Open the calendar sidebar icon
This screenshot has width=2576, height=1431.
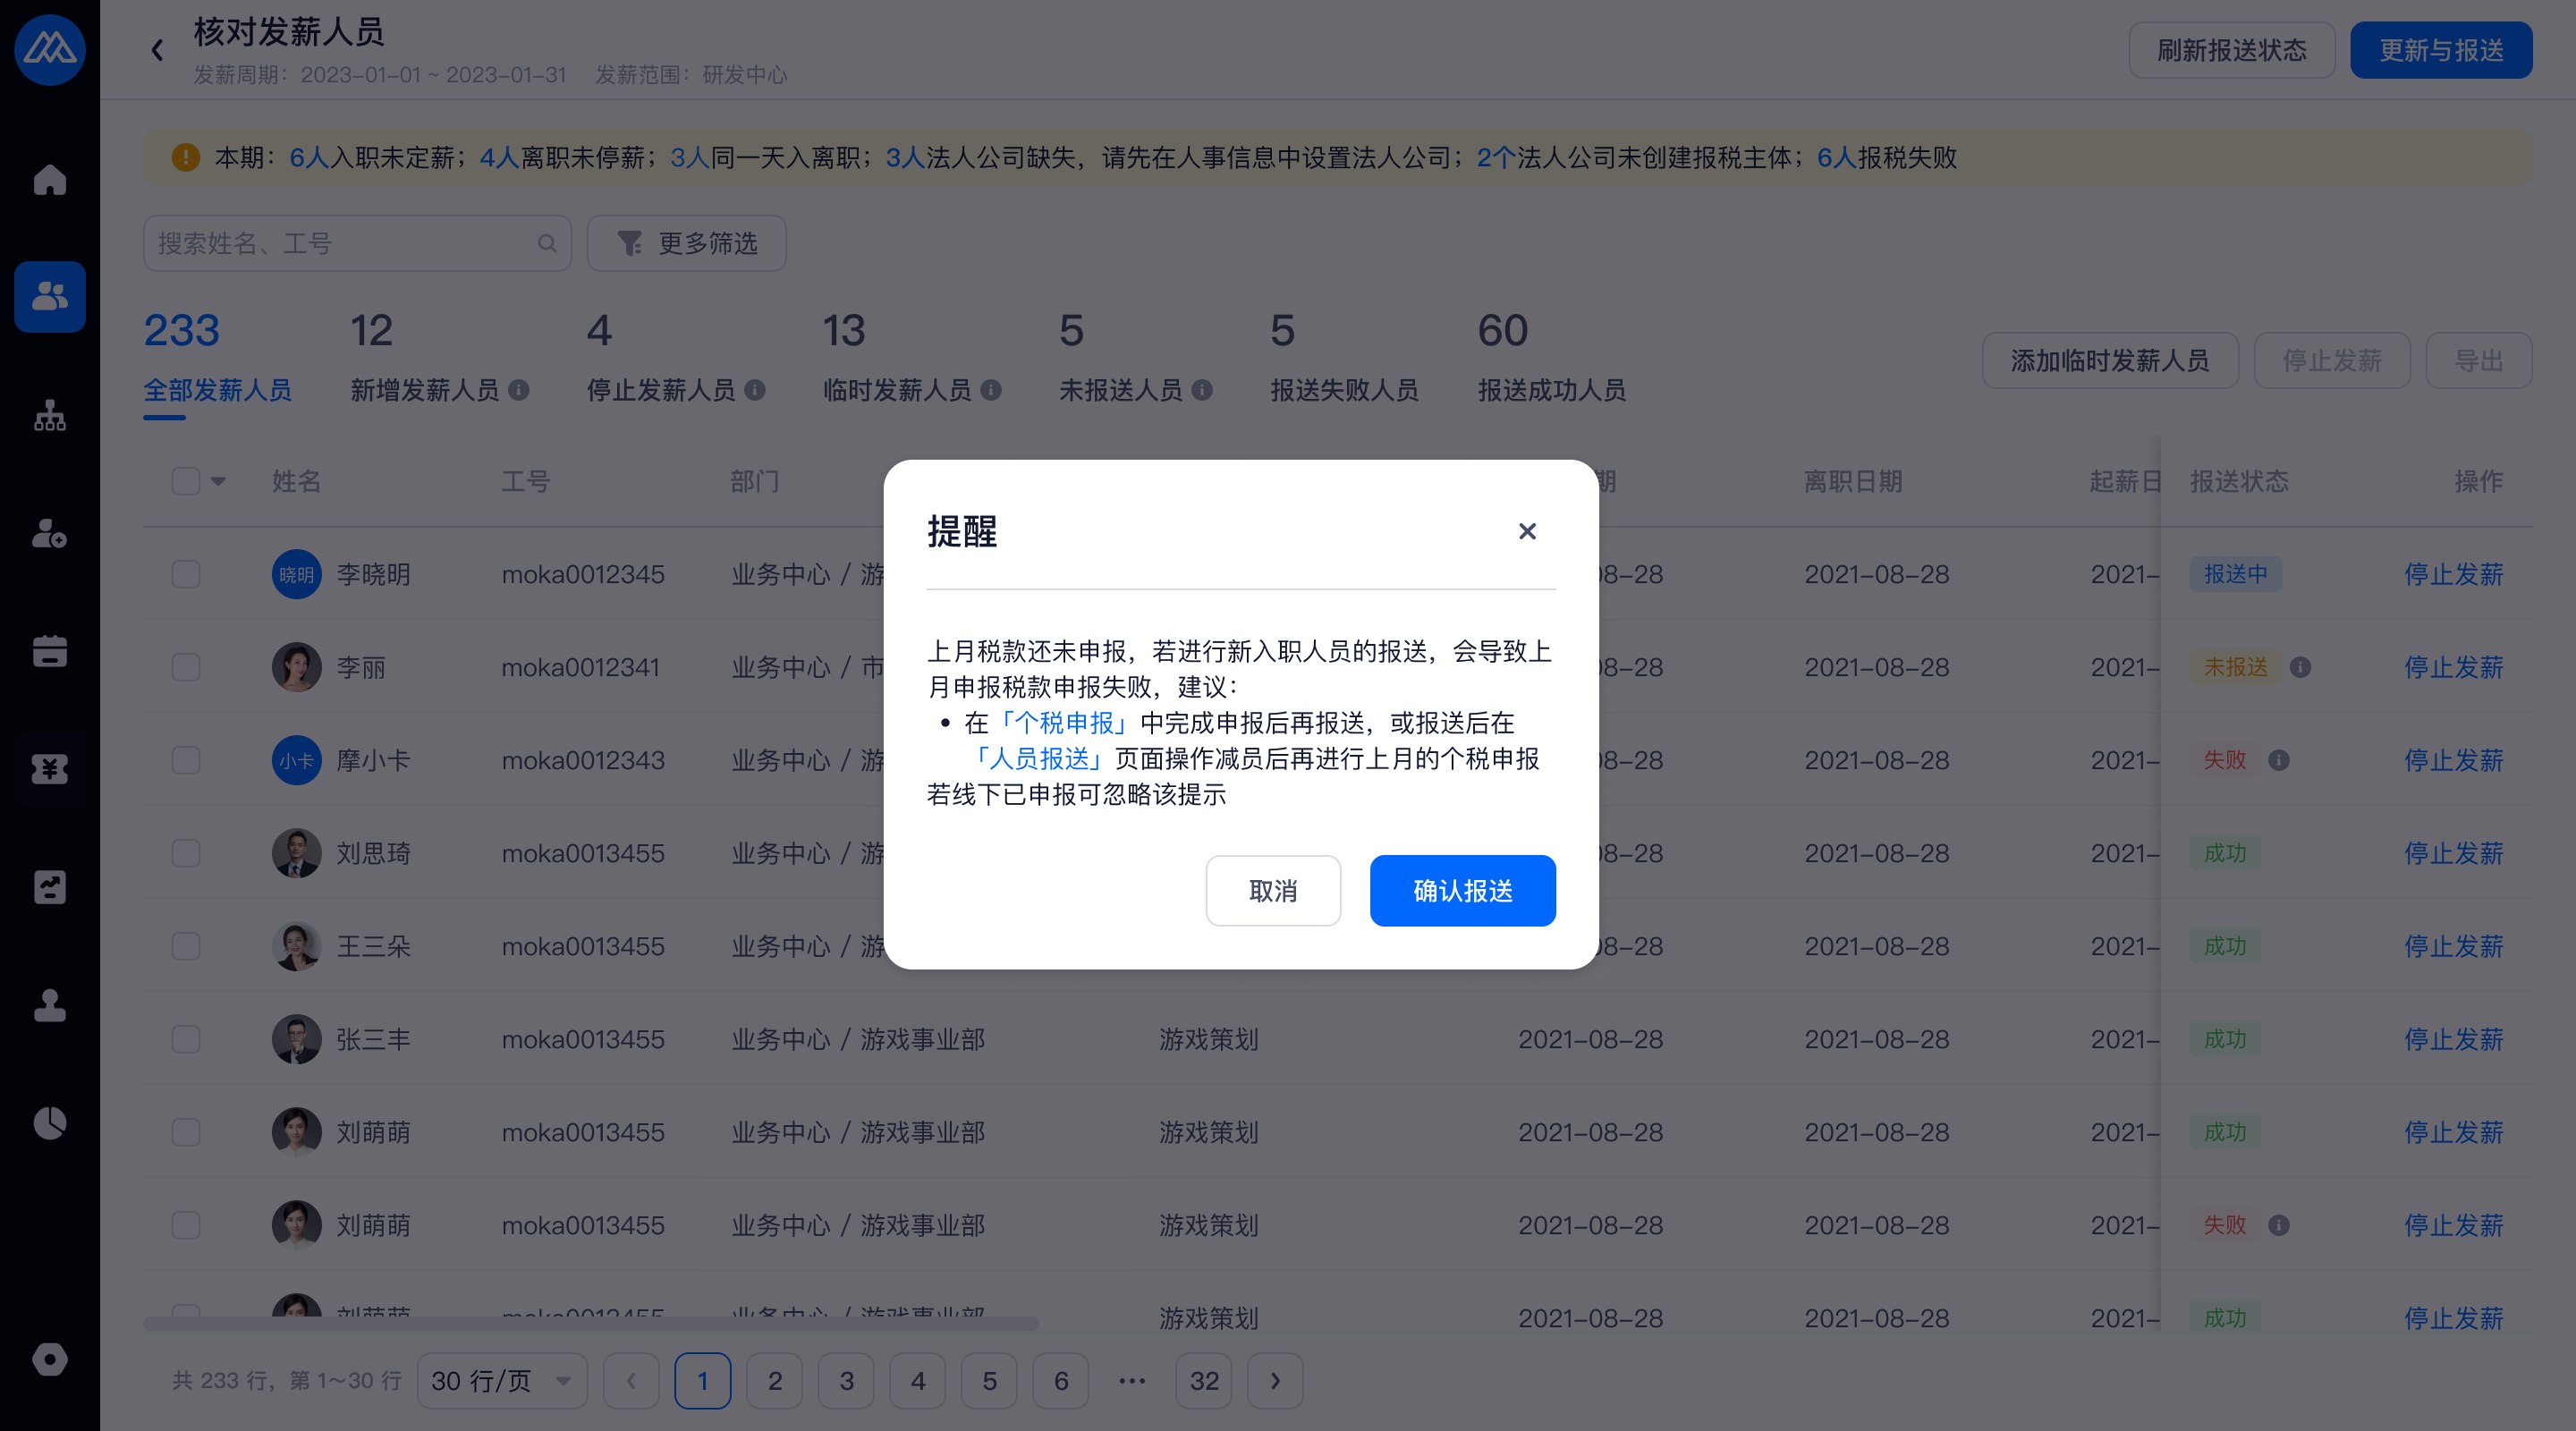(50, 651)
